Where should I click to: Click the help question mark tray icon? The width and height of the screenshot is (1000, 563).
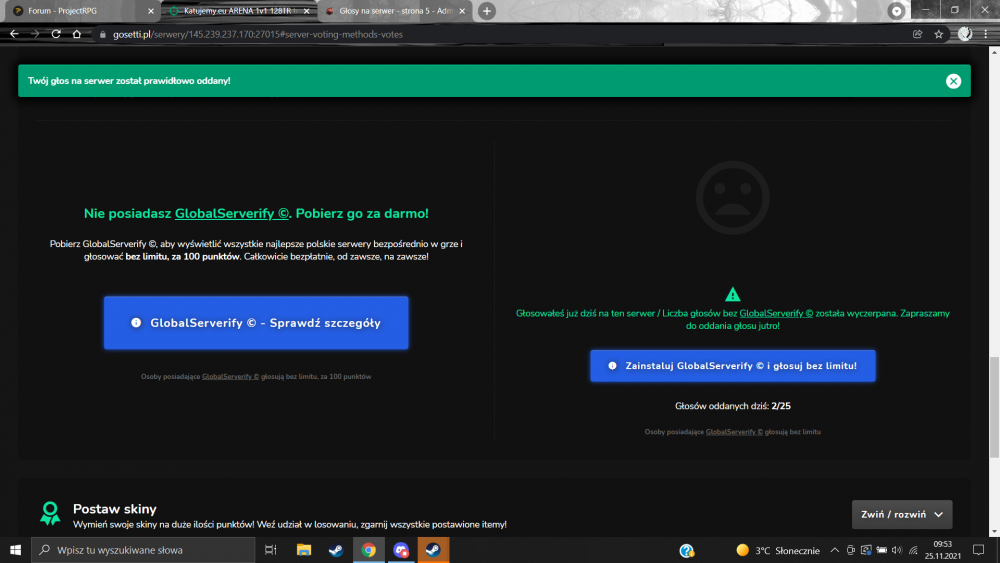[686, 550]
